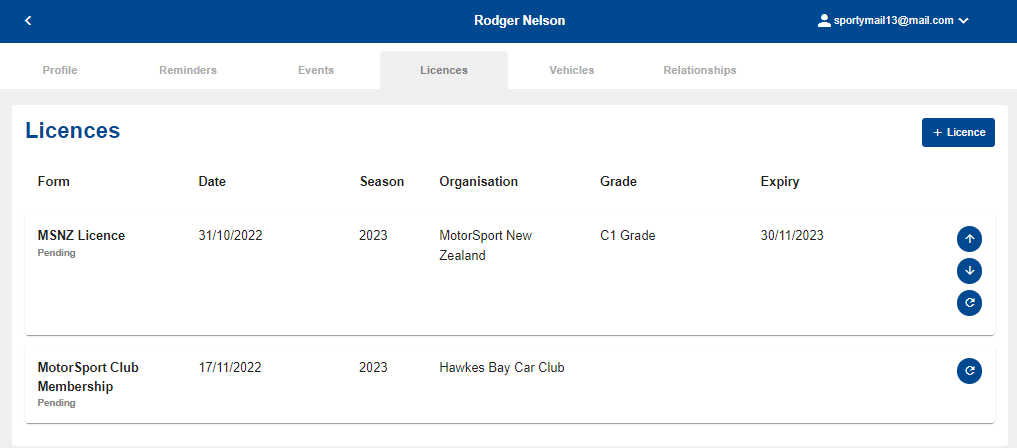
Task: Open the MSNZ Licence entry
Action: pyautogui.click(x=82, y=236)
